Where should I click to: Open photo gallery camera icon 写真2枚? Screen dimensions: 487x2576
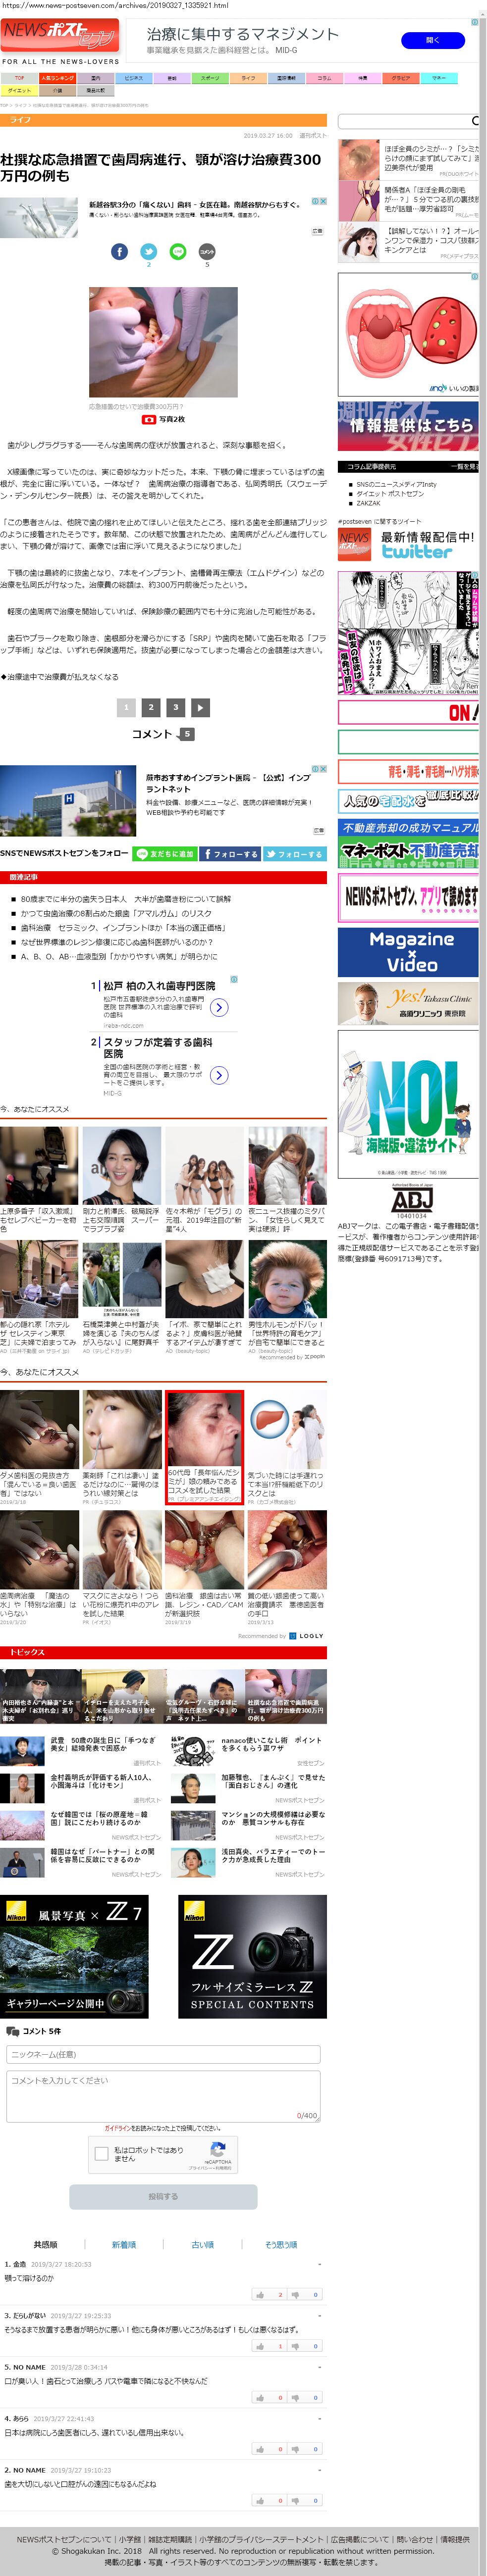(x=149, y=420)
